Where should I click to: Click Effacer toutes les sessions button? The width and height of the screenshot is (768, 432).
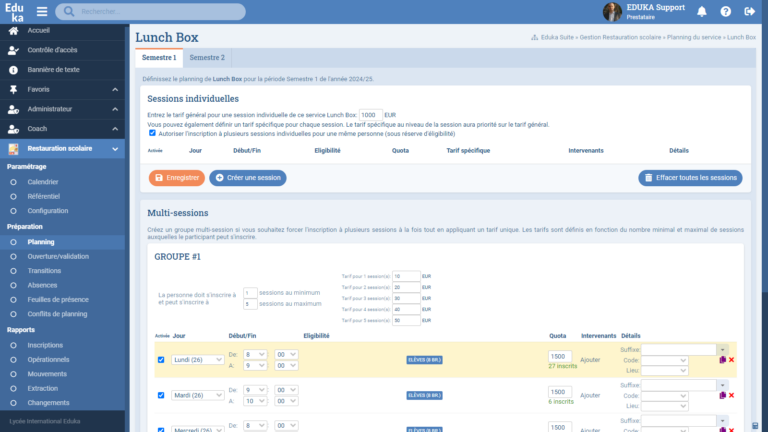[x=690, y=178]
